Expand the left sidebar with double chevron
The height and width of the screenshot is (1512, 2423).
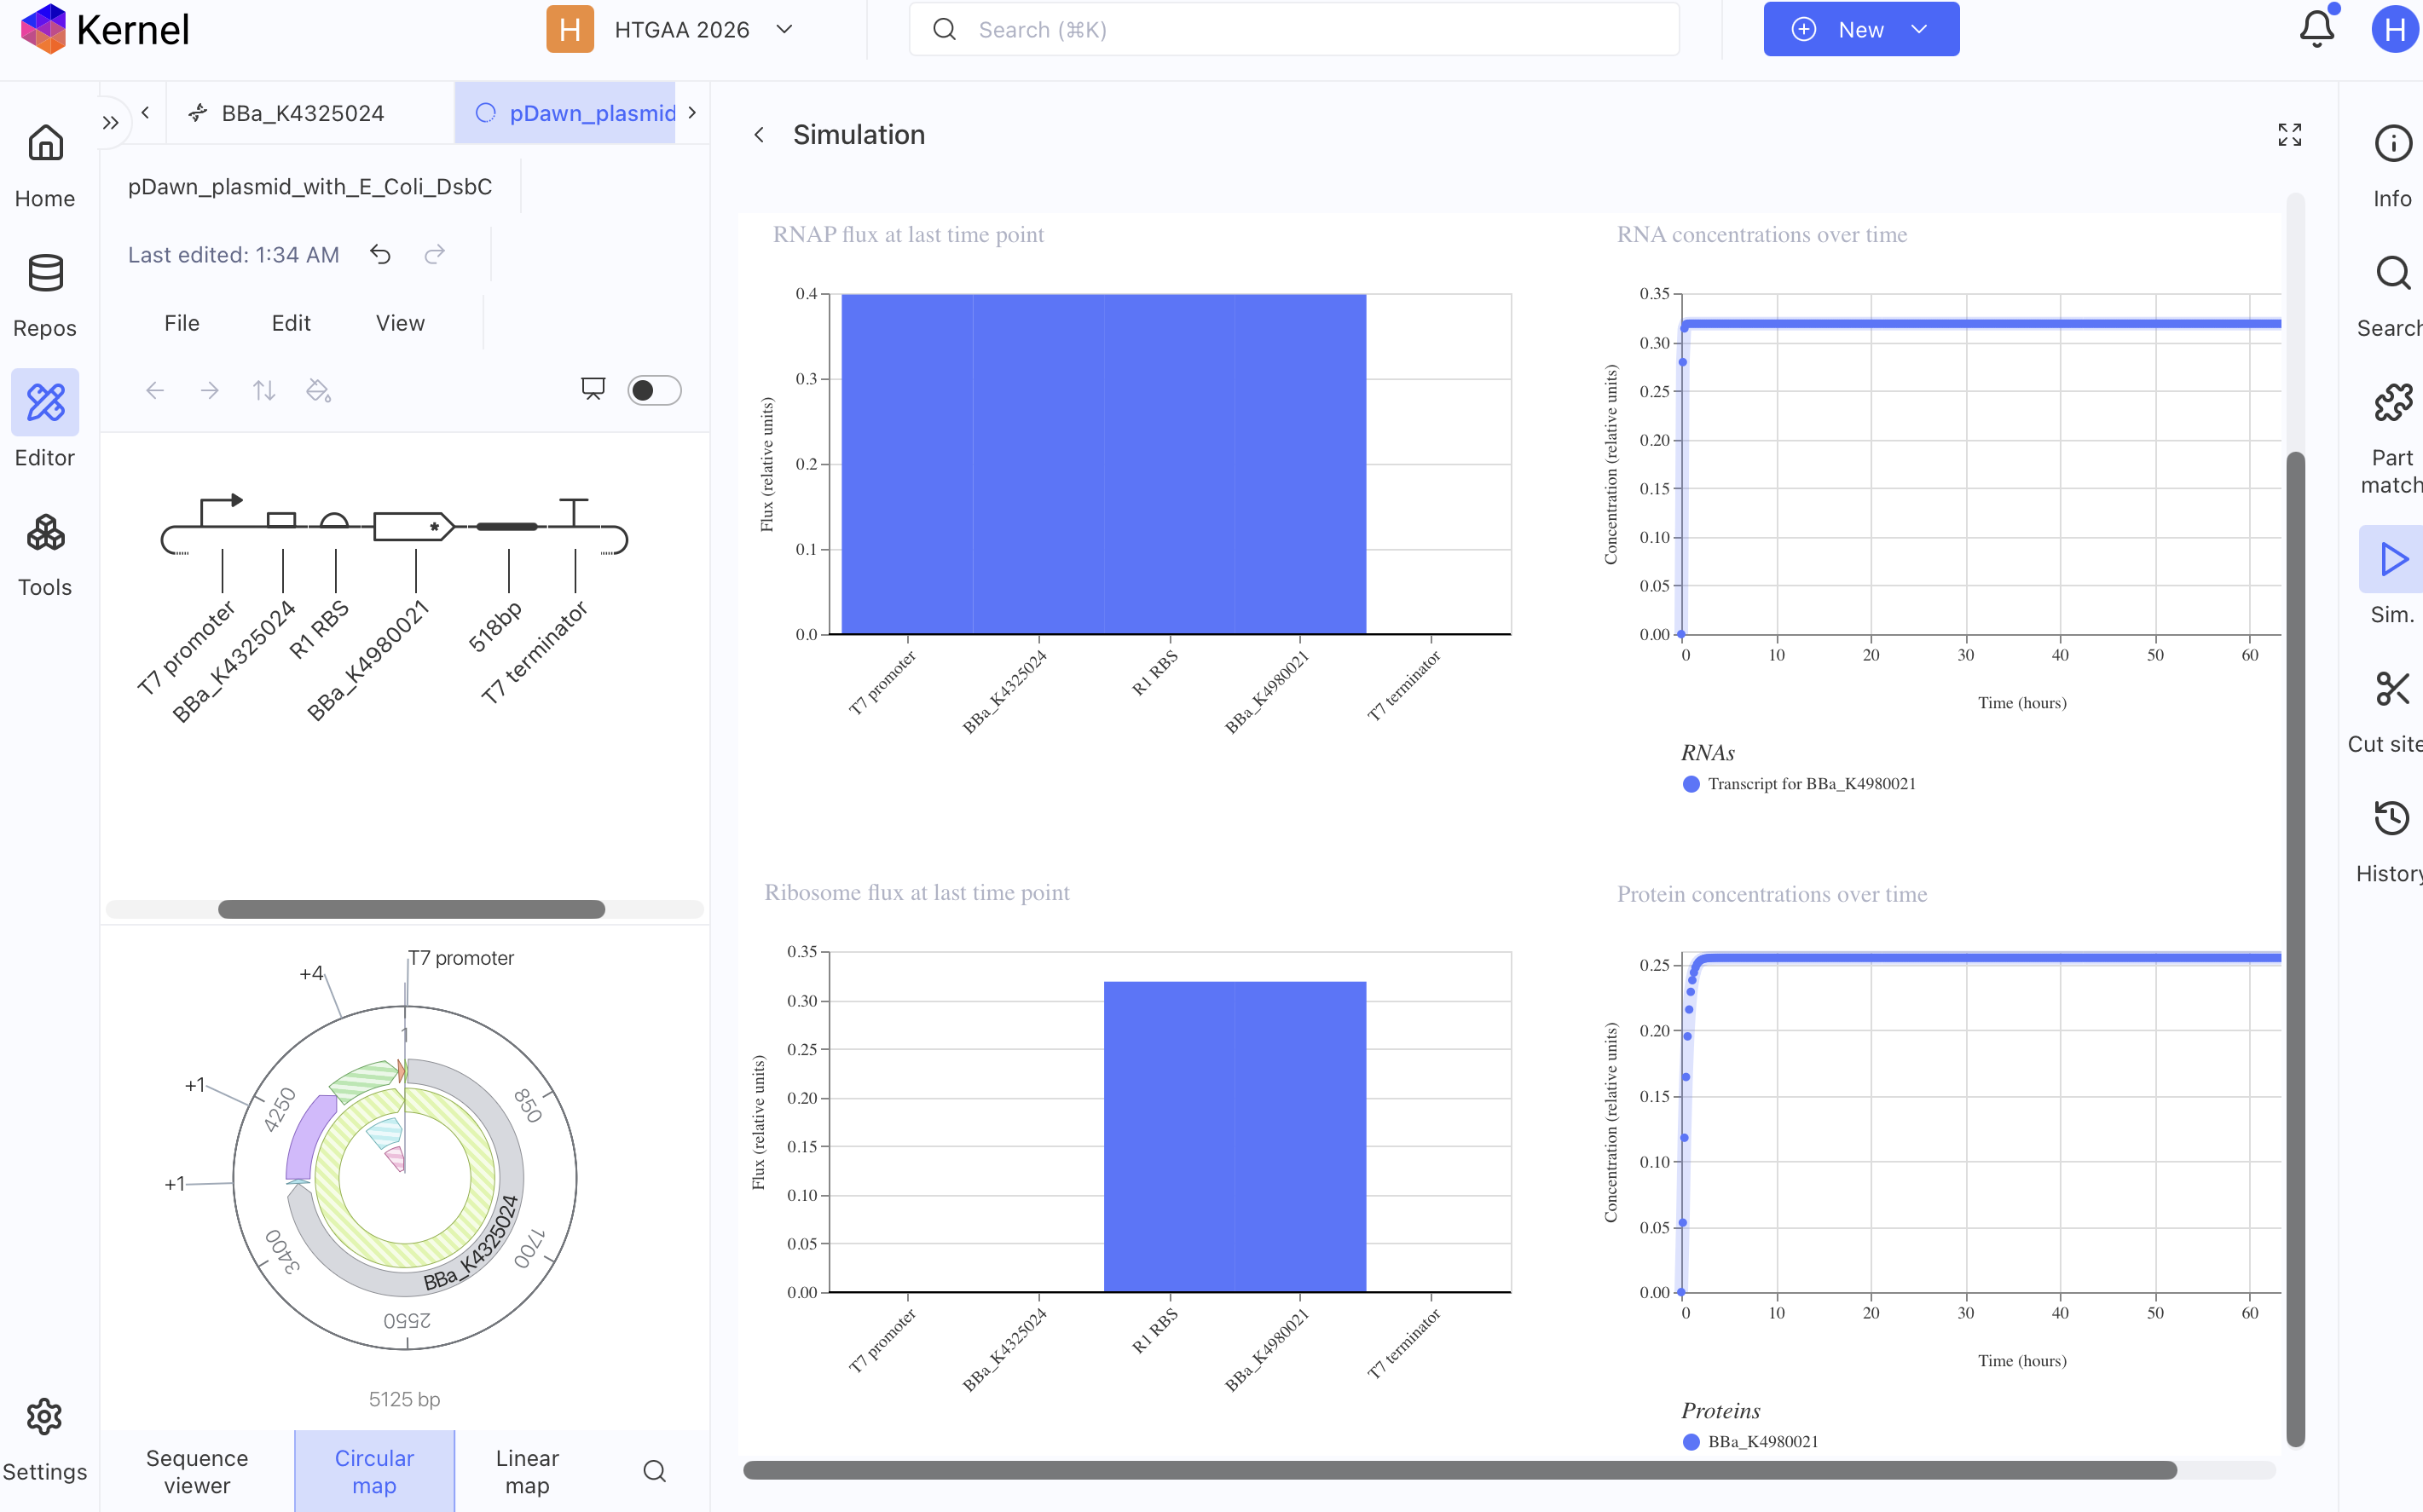(110, 123)
